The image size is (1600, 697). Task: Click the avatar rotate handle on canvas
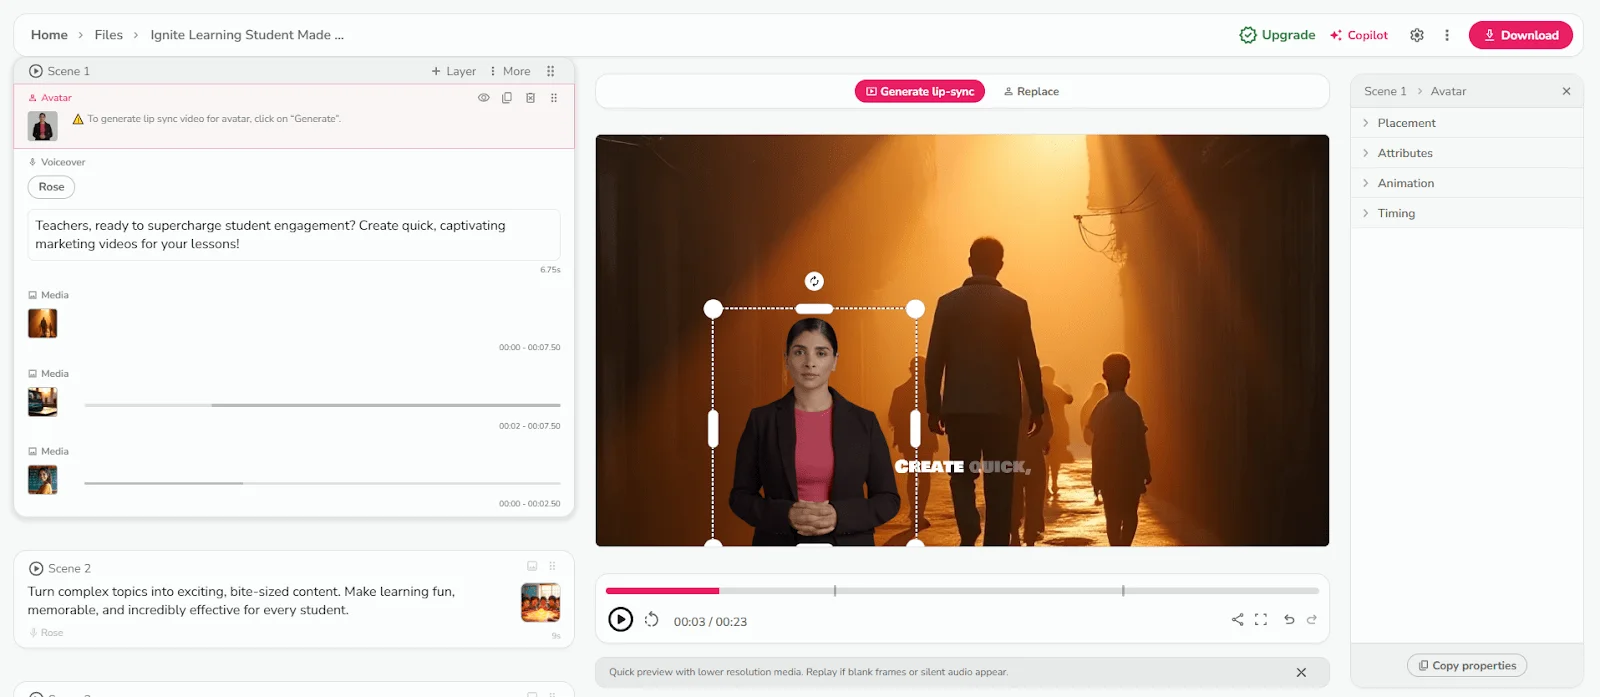(x=814, y=281)
